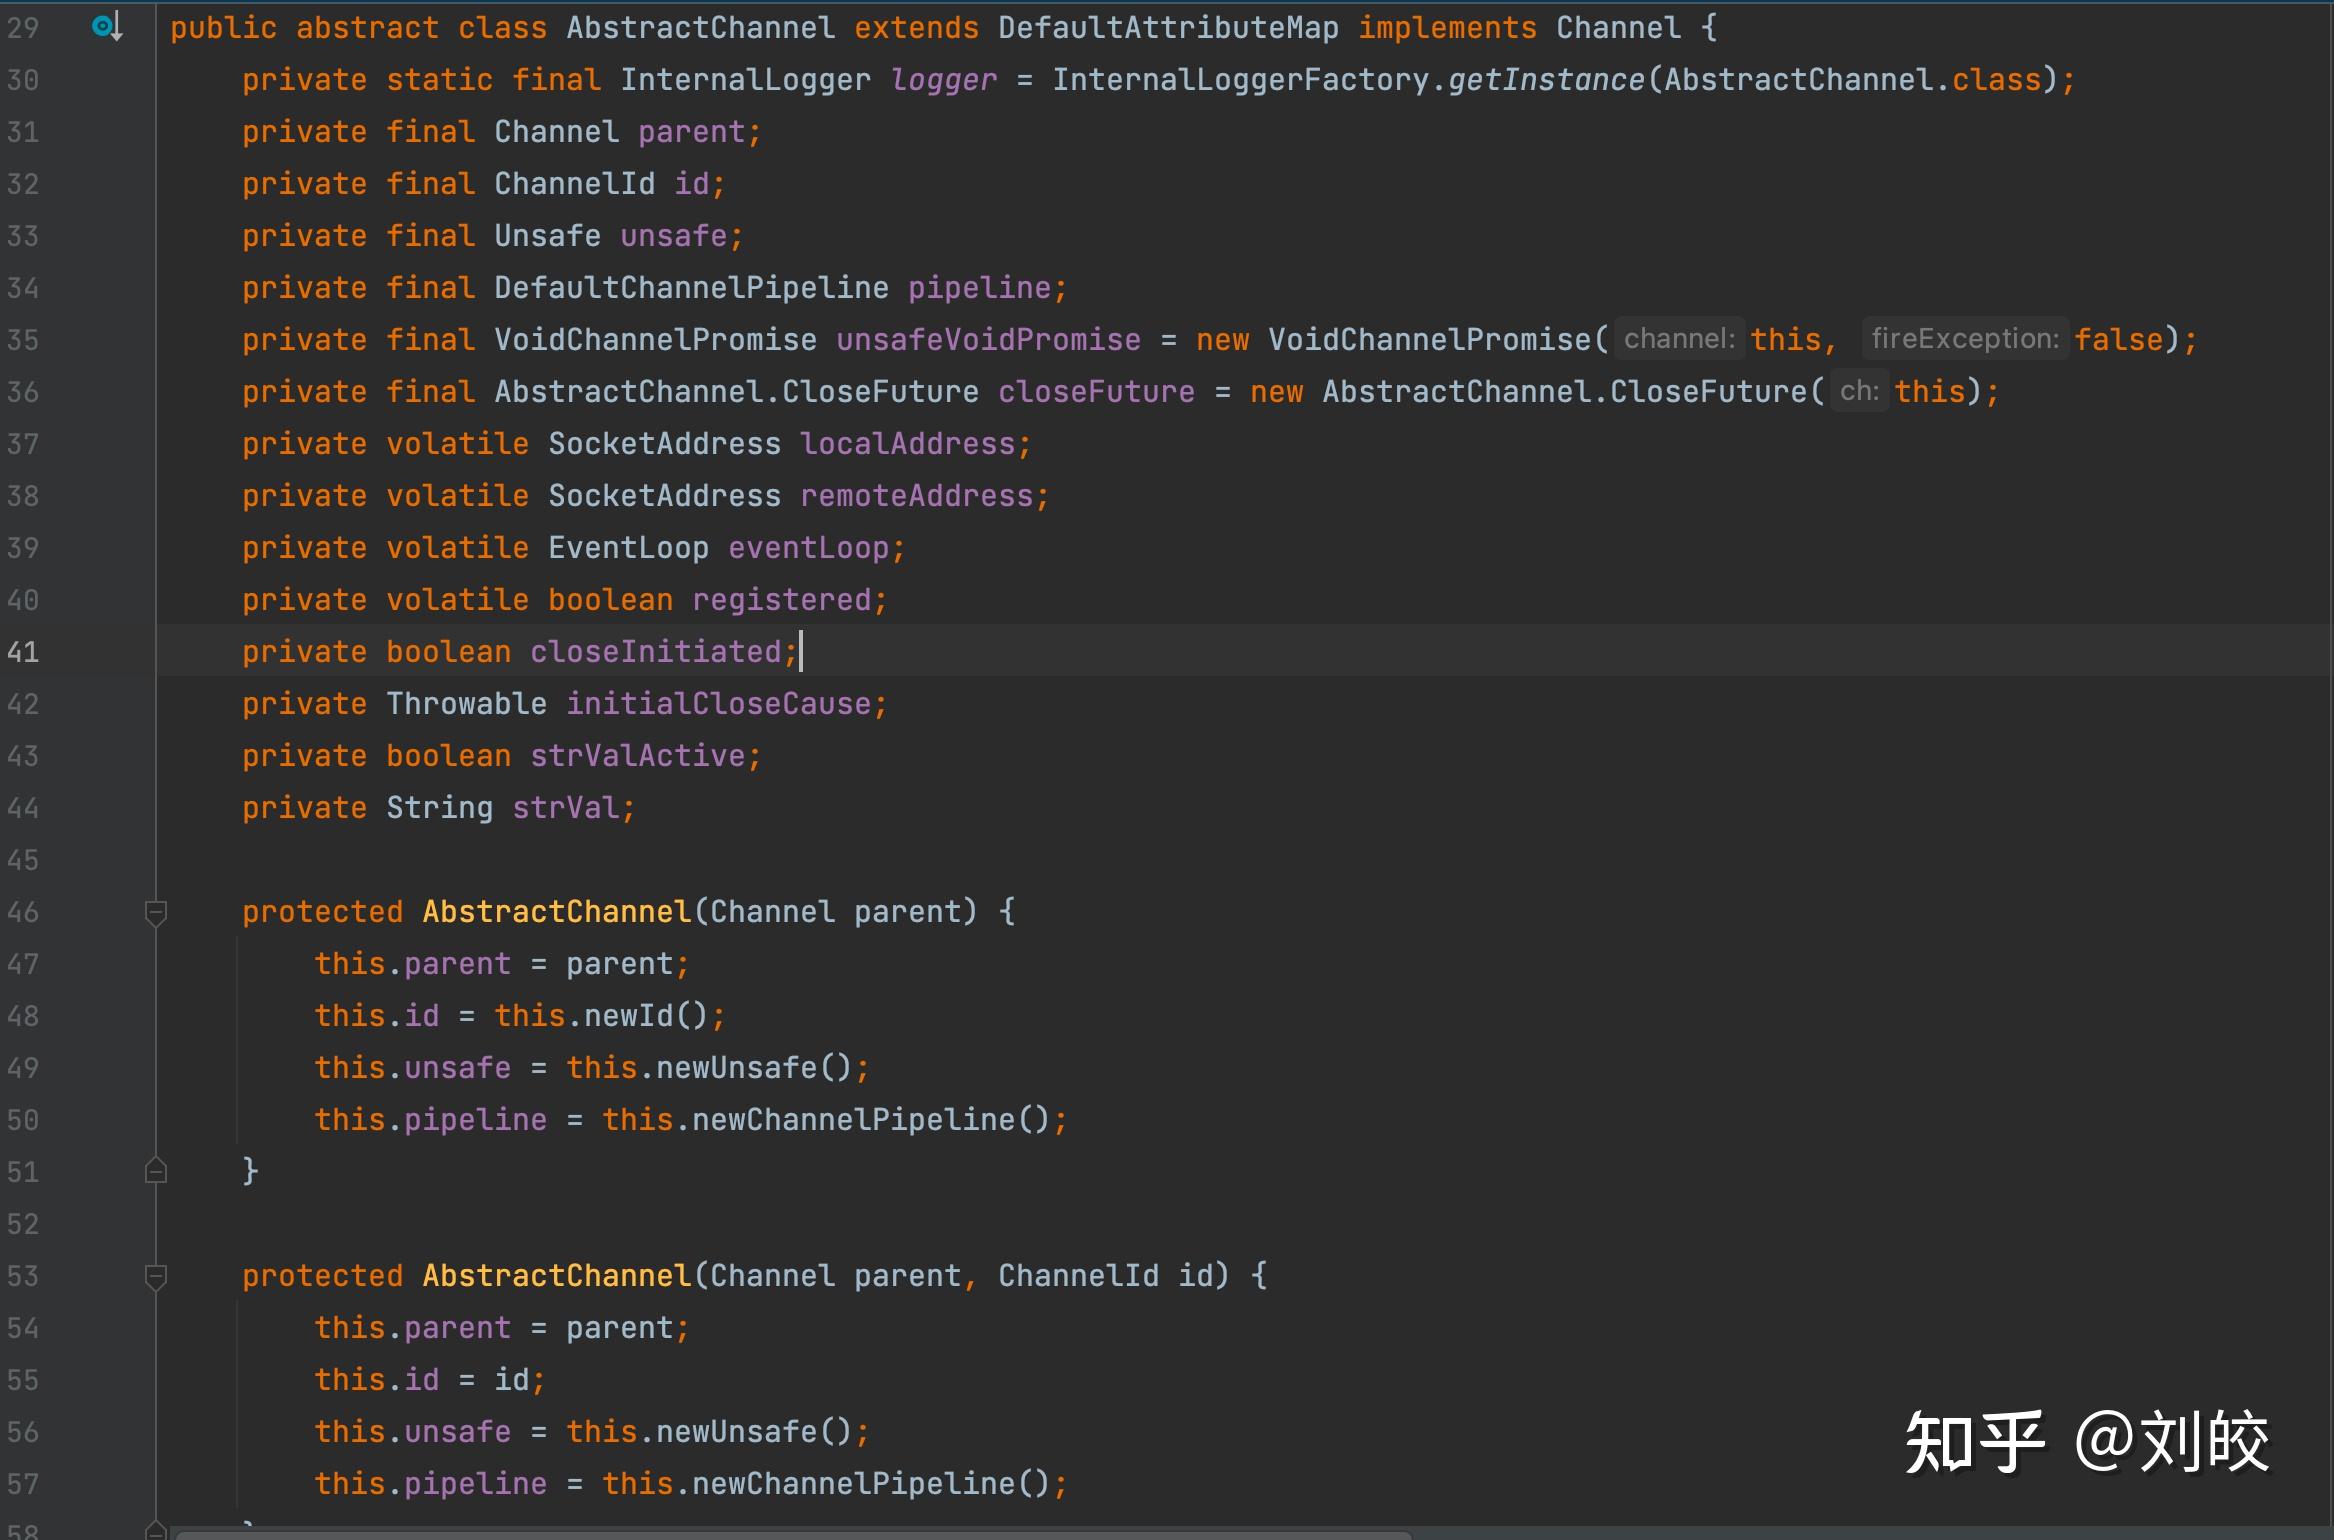Collapse the first AbstractChannel constructor at line 46
The height and width of the screenshot is (1540, 2334).
[155, 912]
